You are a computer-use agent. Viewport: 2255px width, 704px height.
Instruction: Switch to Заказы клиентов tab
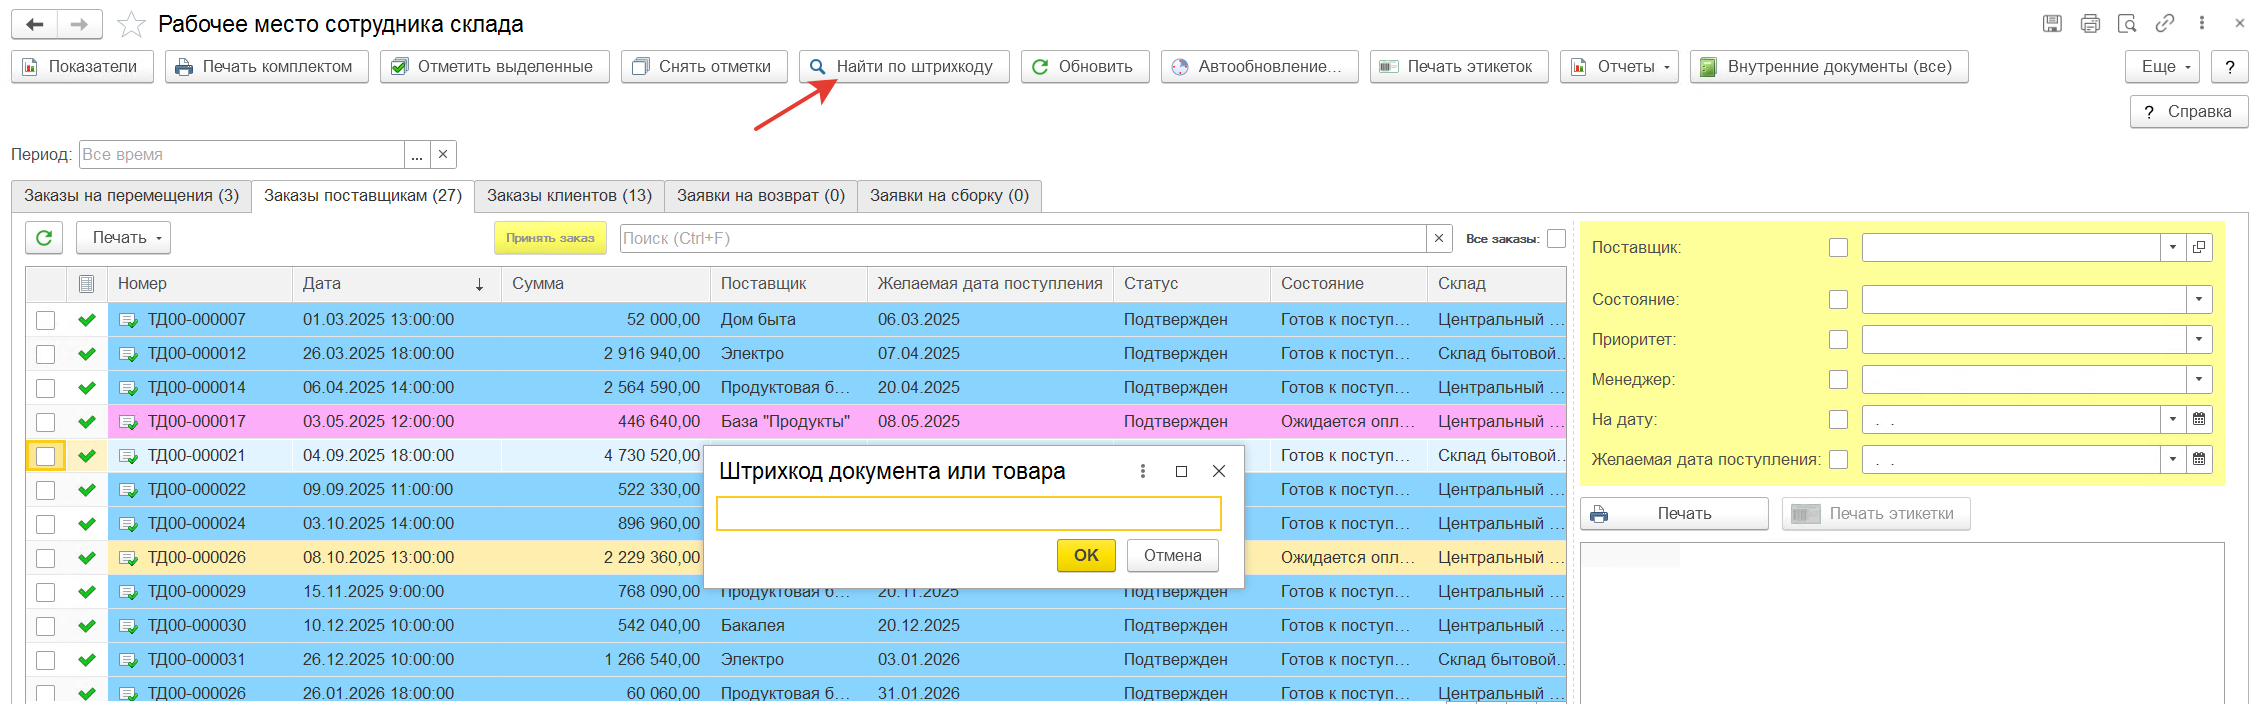tap(569, 196)
